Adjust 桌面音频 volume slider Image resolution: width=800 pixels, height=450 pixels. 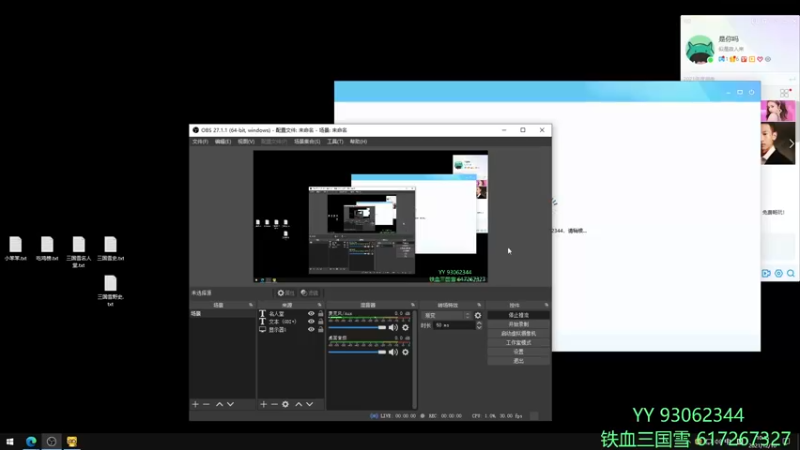(357, 352)
